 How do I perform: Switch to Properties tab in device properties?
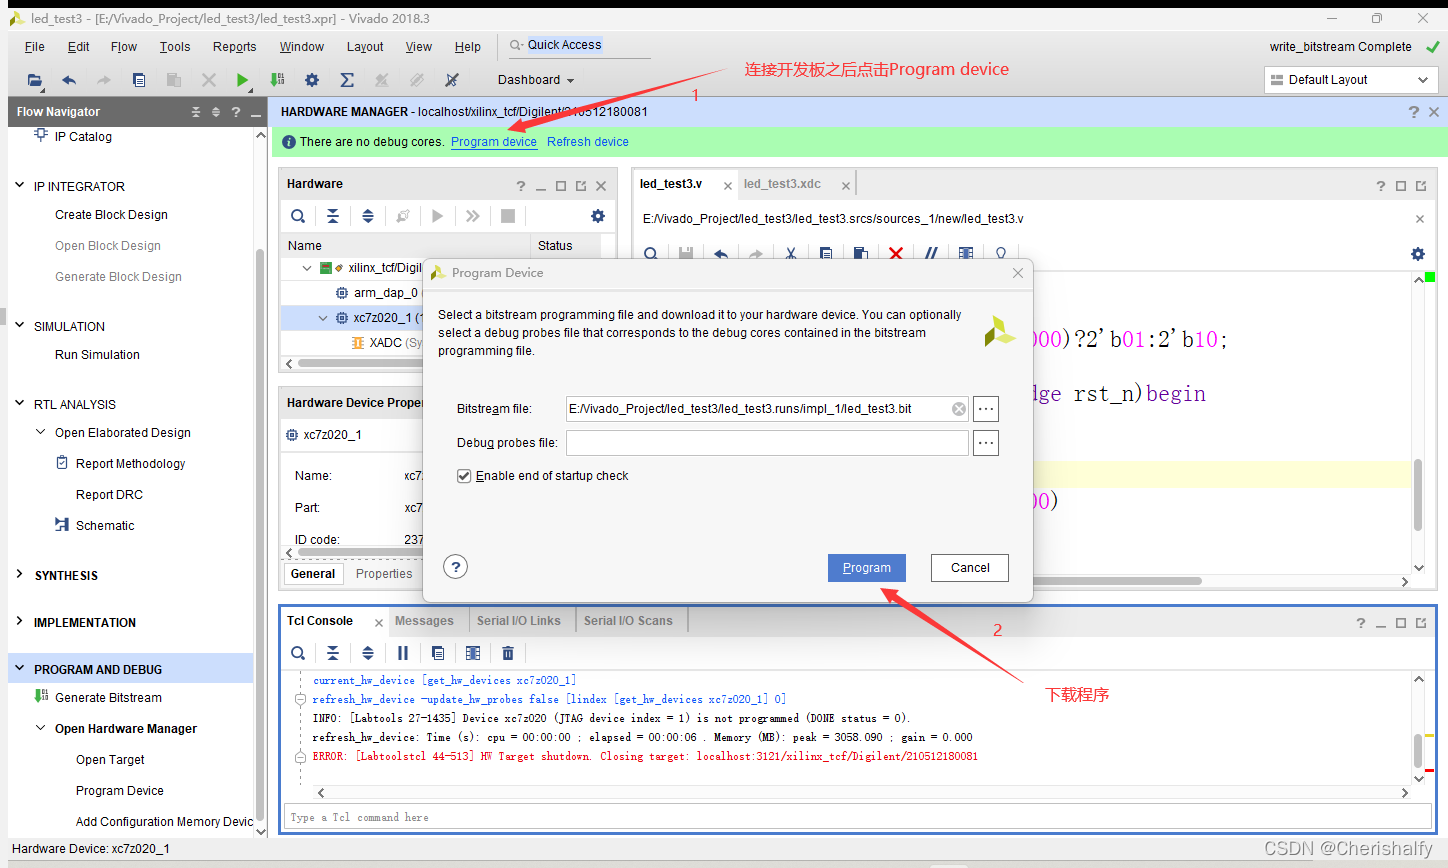tap(384, 574)
